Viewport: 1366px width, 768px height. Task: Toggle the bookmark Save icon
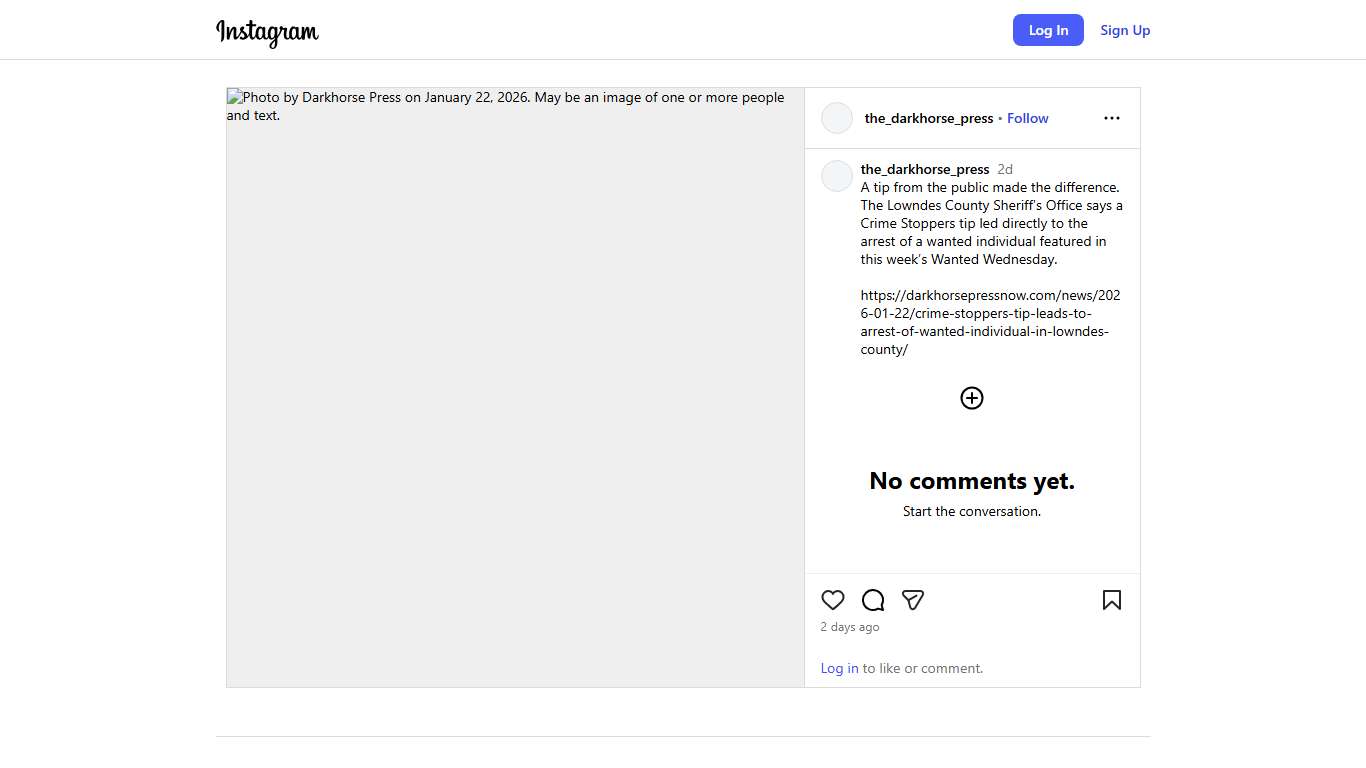[x=1111, y=600]
